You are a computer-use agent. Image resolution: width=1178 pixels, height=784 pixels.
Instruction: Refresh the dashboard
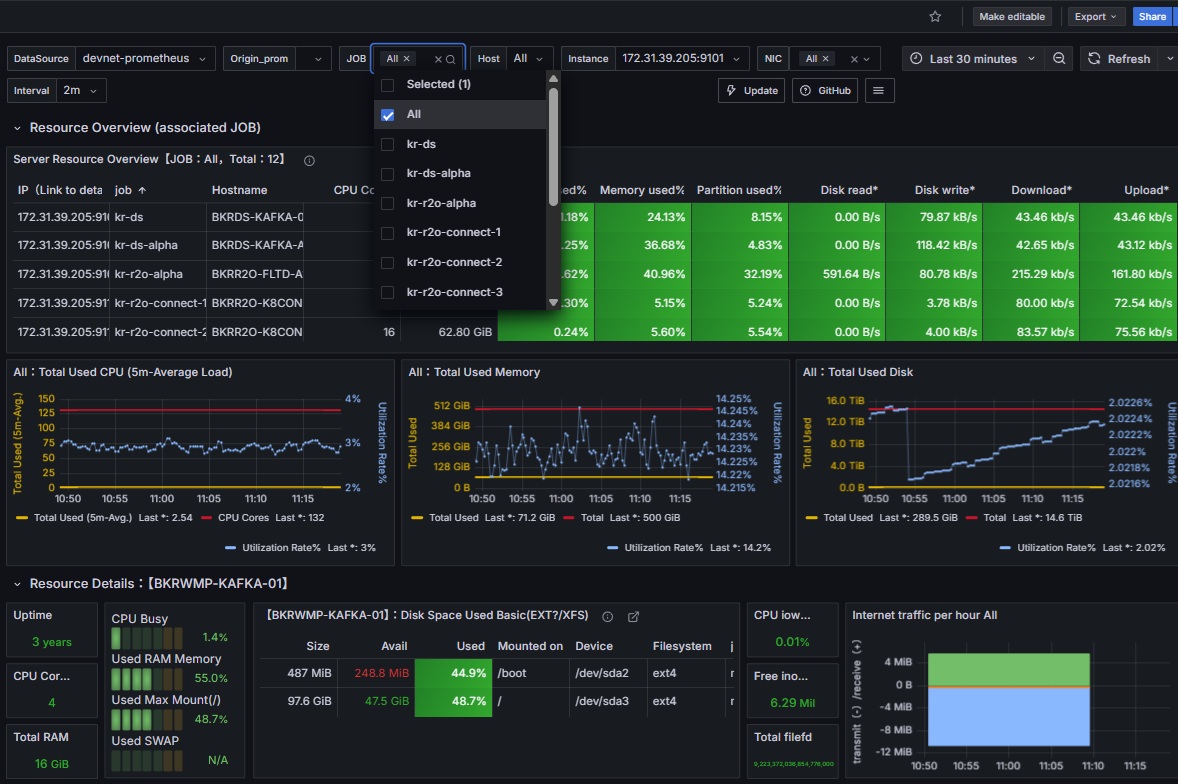pos(1119,59)
